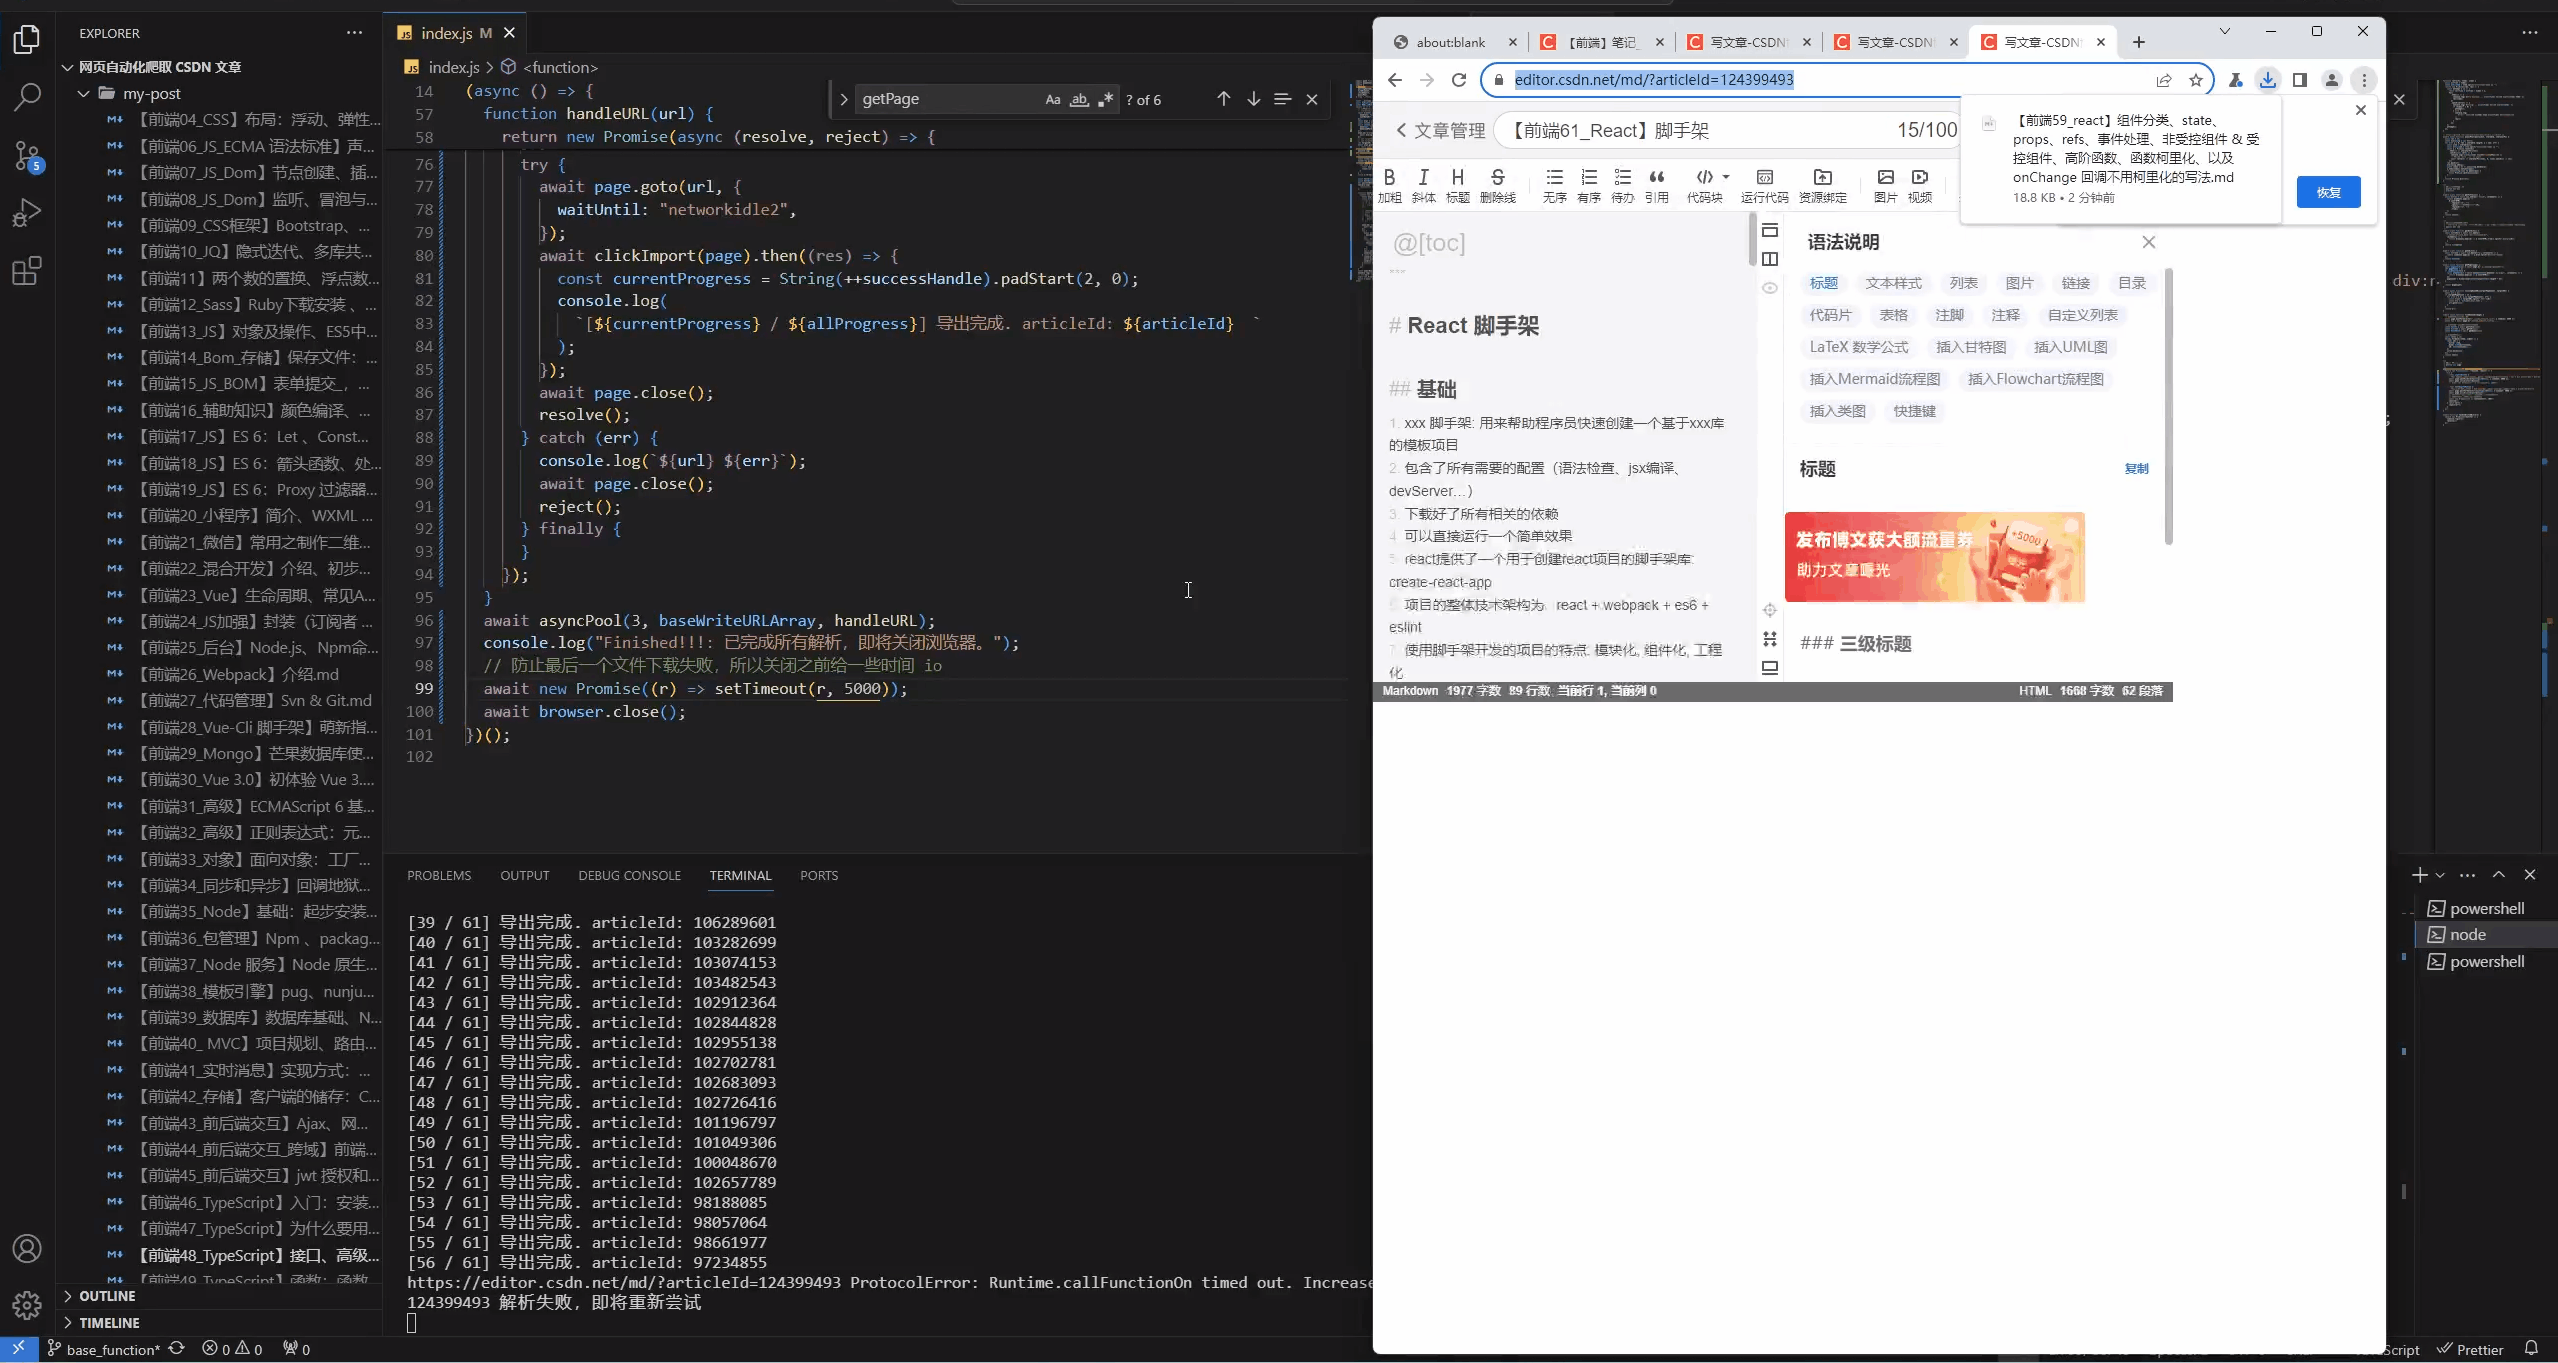
Task: Toggle Use Regular Expression in find widget
Action: click(1105, 99)
